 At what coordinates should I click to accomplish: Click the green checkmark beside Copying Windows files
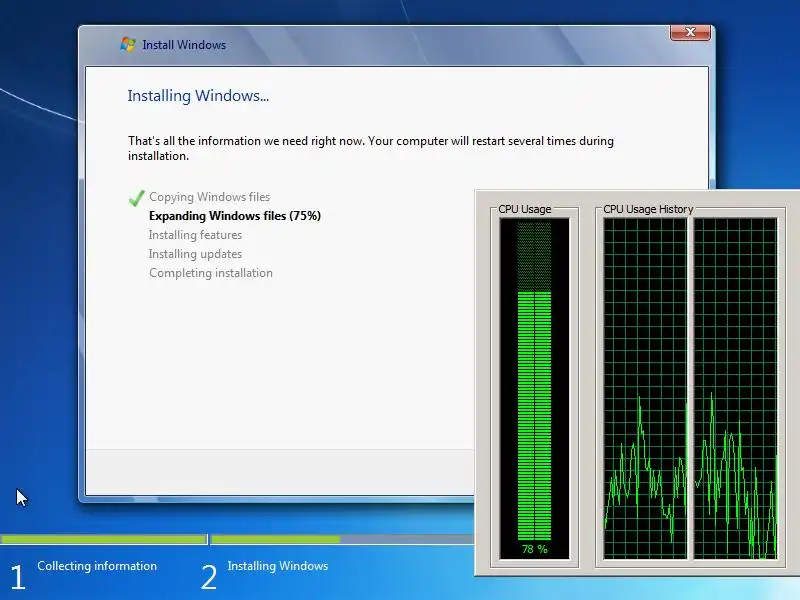coord(136,197)
